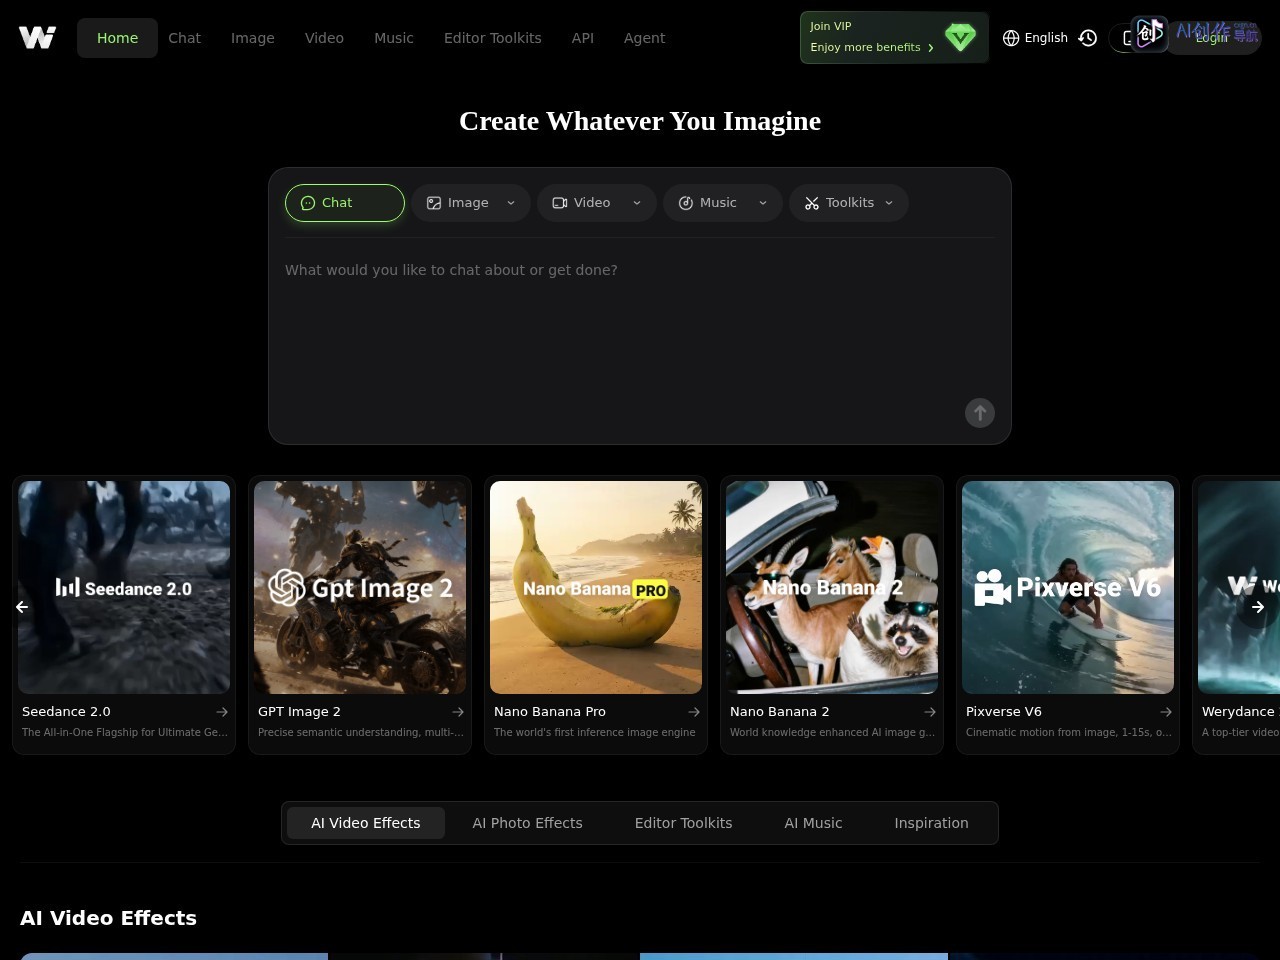Click the globe language icon

(x=1011, y=38)
